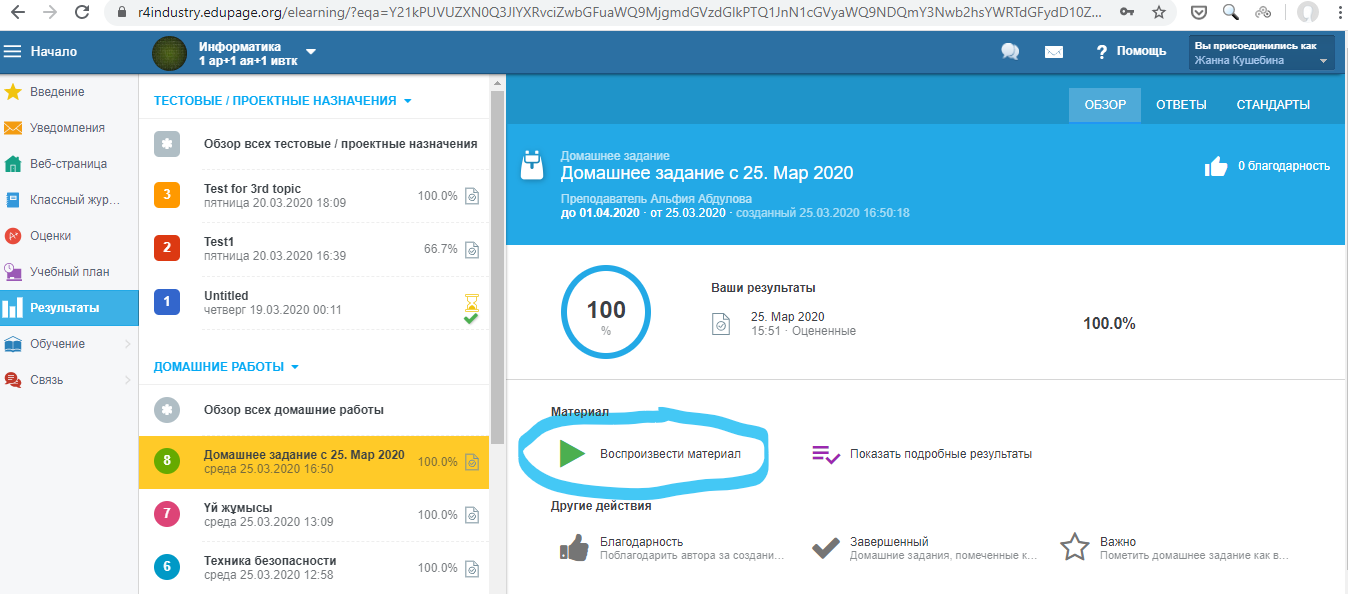
Task: Switch to the Обзор tab
Action: pyautogui.click(x=1105, y=105)
